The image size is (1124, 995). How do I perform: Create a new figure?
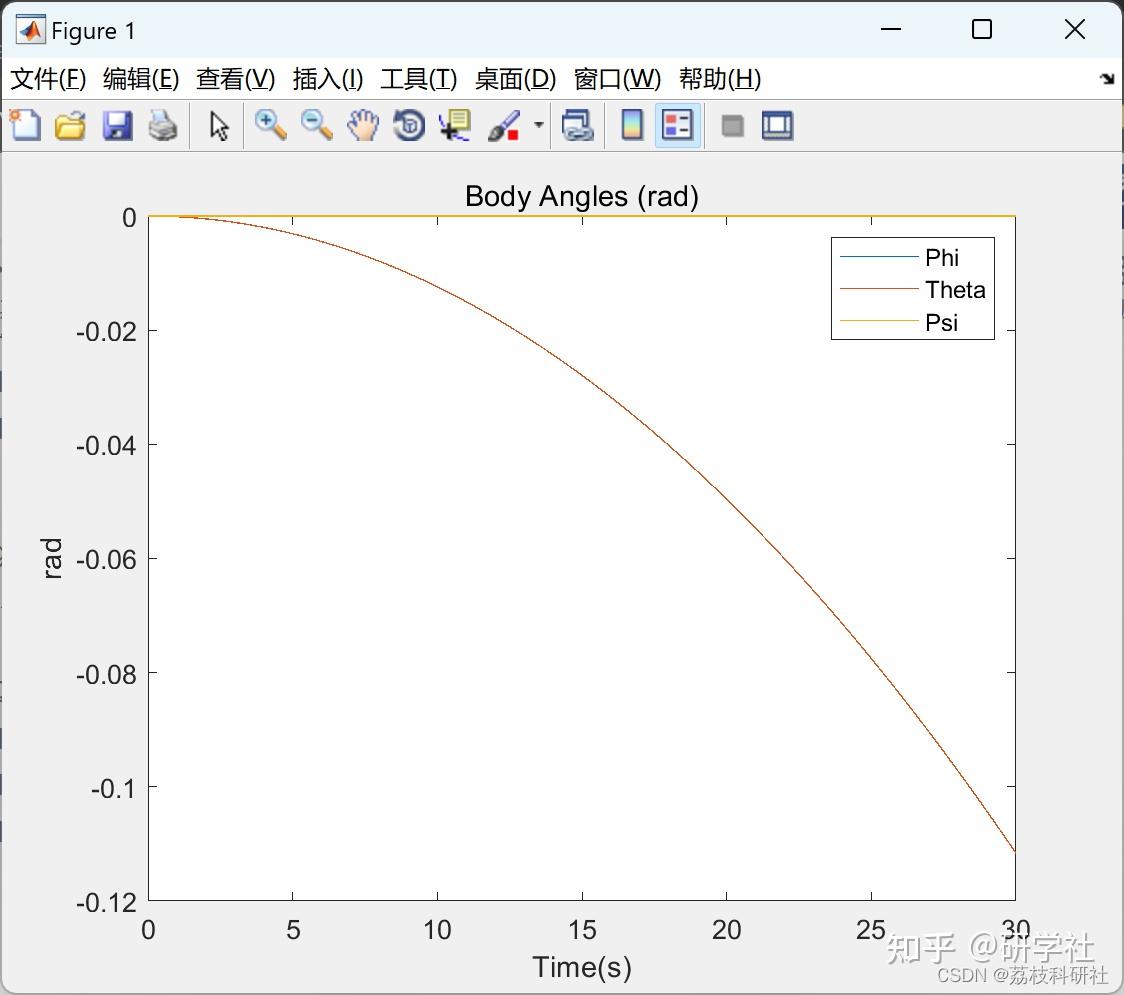(x=25, y=125)
